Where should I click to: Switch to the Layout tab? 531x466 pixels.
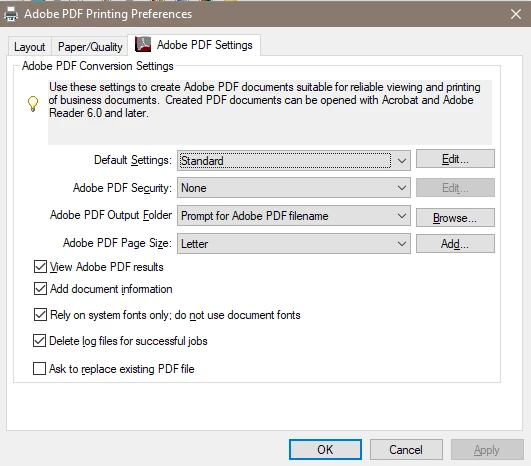point(29,46)
